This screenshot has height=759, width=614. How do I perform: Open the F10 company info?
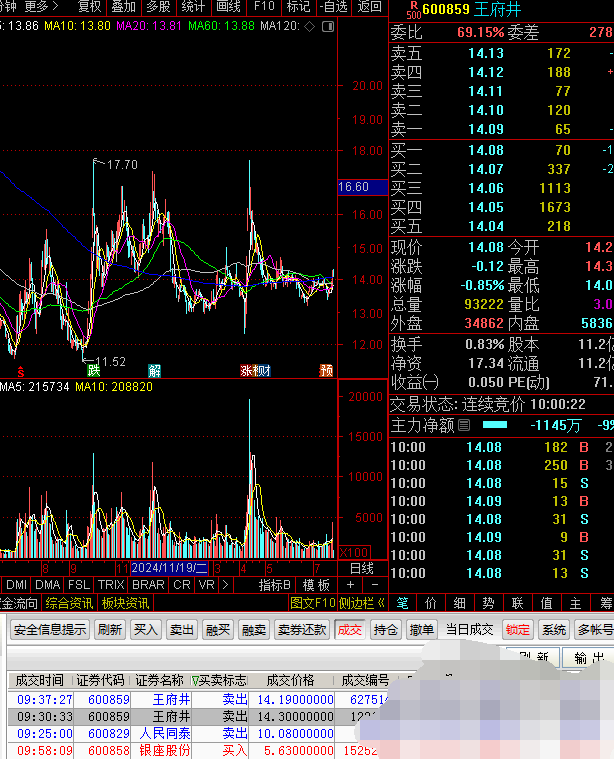click(264, 7)
